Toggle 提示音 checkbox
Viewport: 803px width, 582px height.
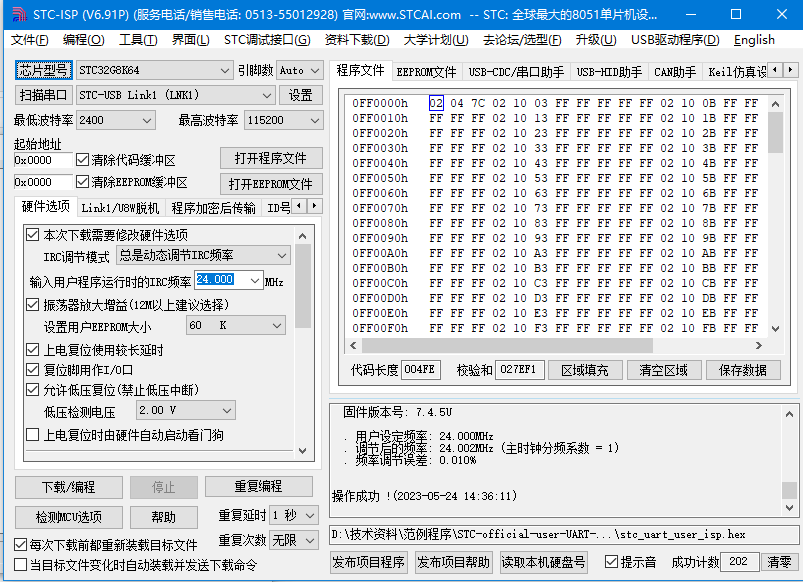[611, 562]
